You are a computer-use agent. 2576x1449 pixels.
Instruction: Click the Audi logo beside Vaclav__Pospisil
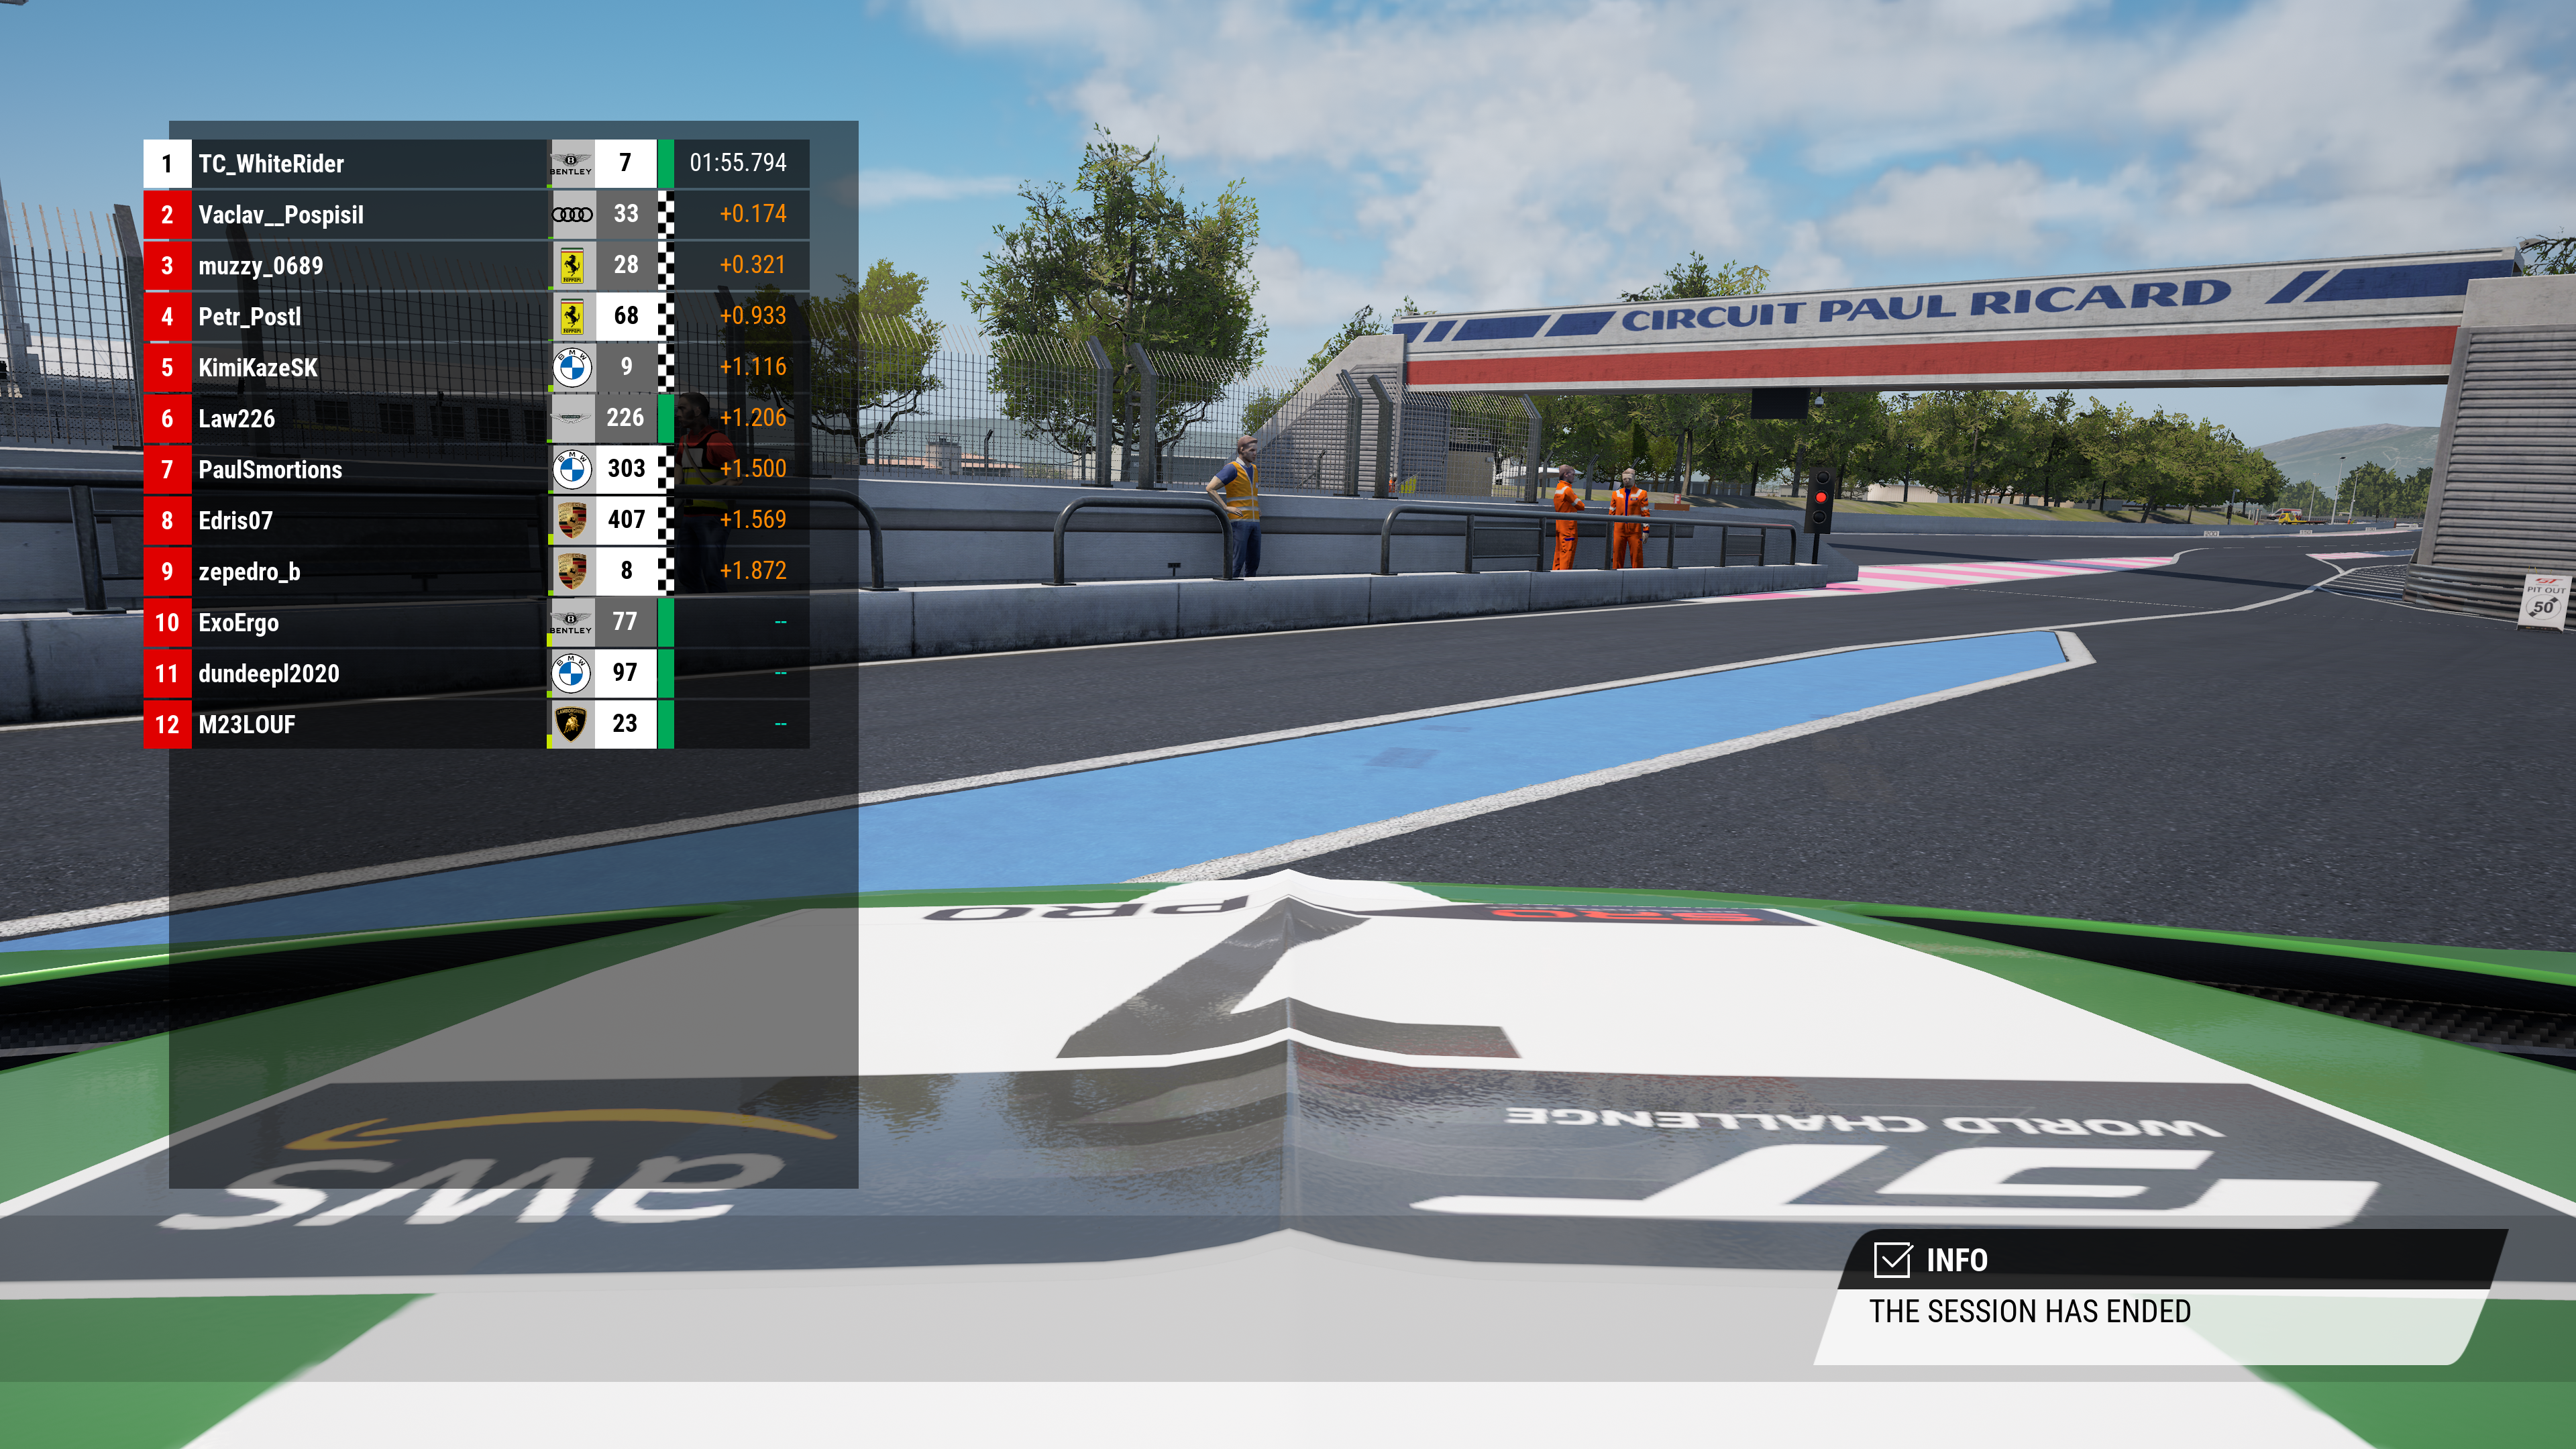click(572, 214)
